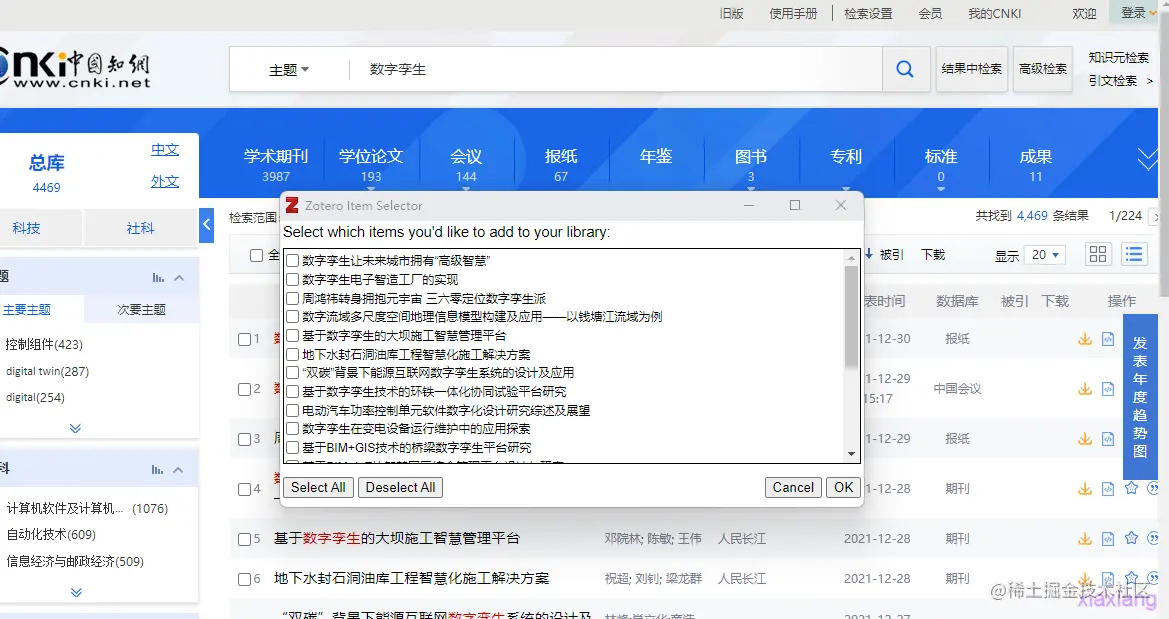This screenshot has width=1169, height=619.
Task: Check 数字孪生在变电设备运行维护中的应用探索 in Zotero
Action: pos(292,428)
